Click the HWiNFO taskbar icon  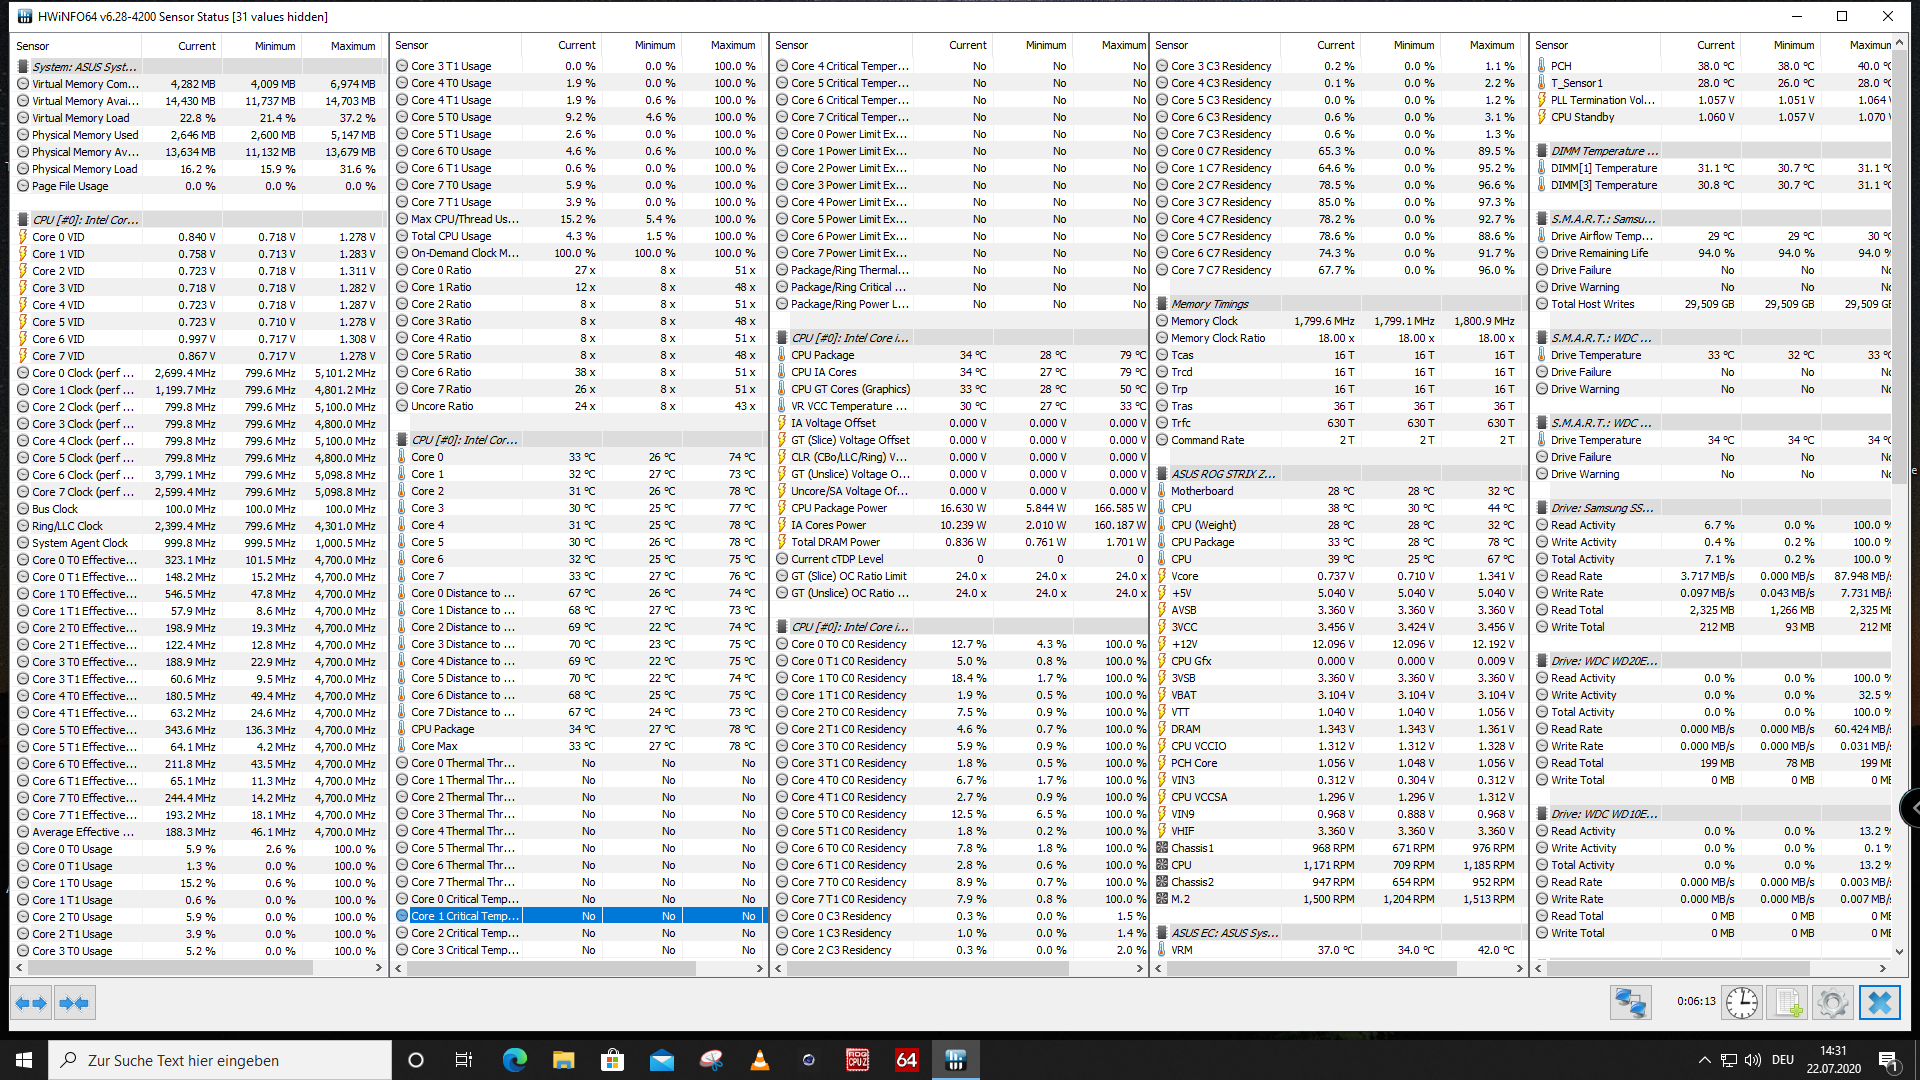pyautogui.click(x=955, y=1060)
